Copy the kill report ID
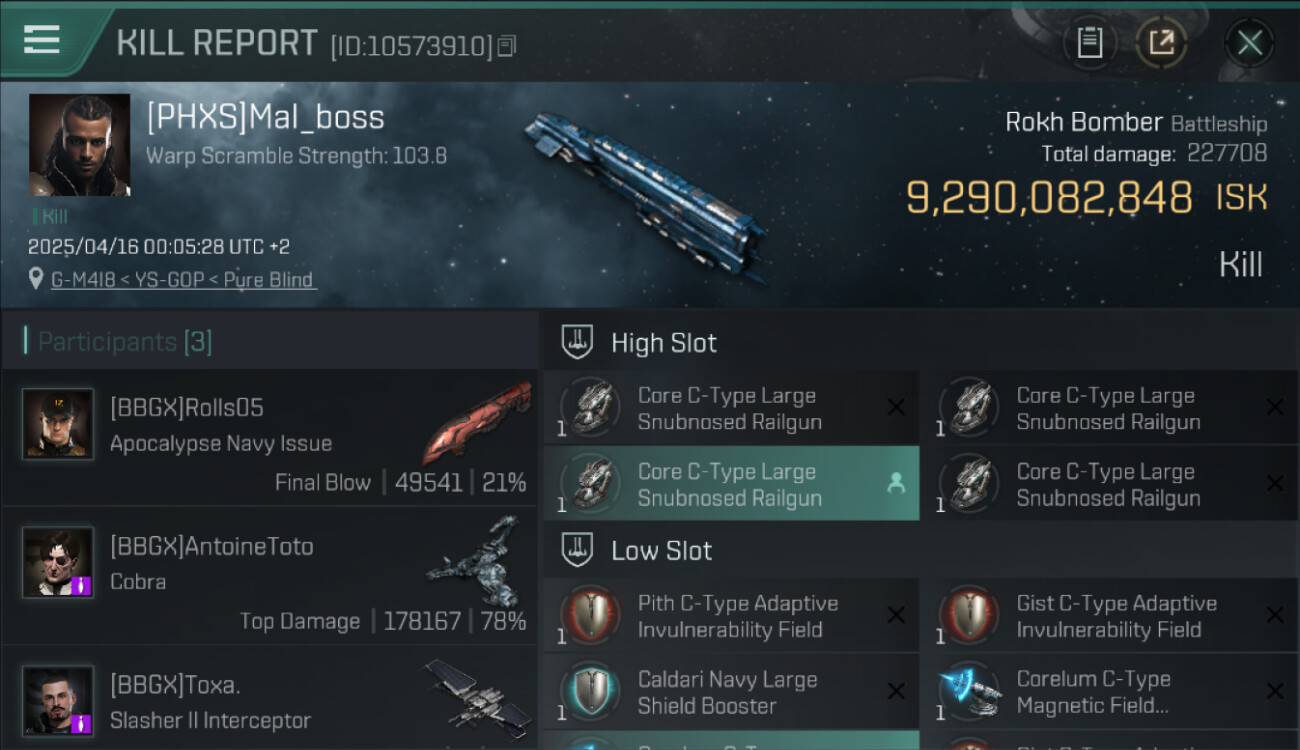 [x=507, y=46]
